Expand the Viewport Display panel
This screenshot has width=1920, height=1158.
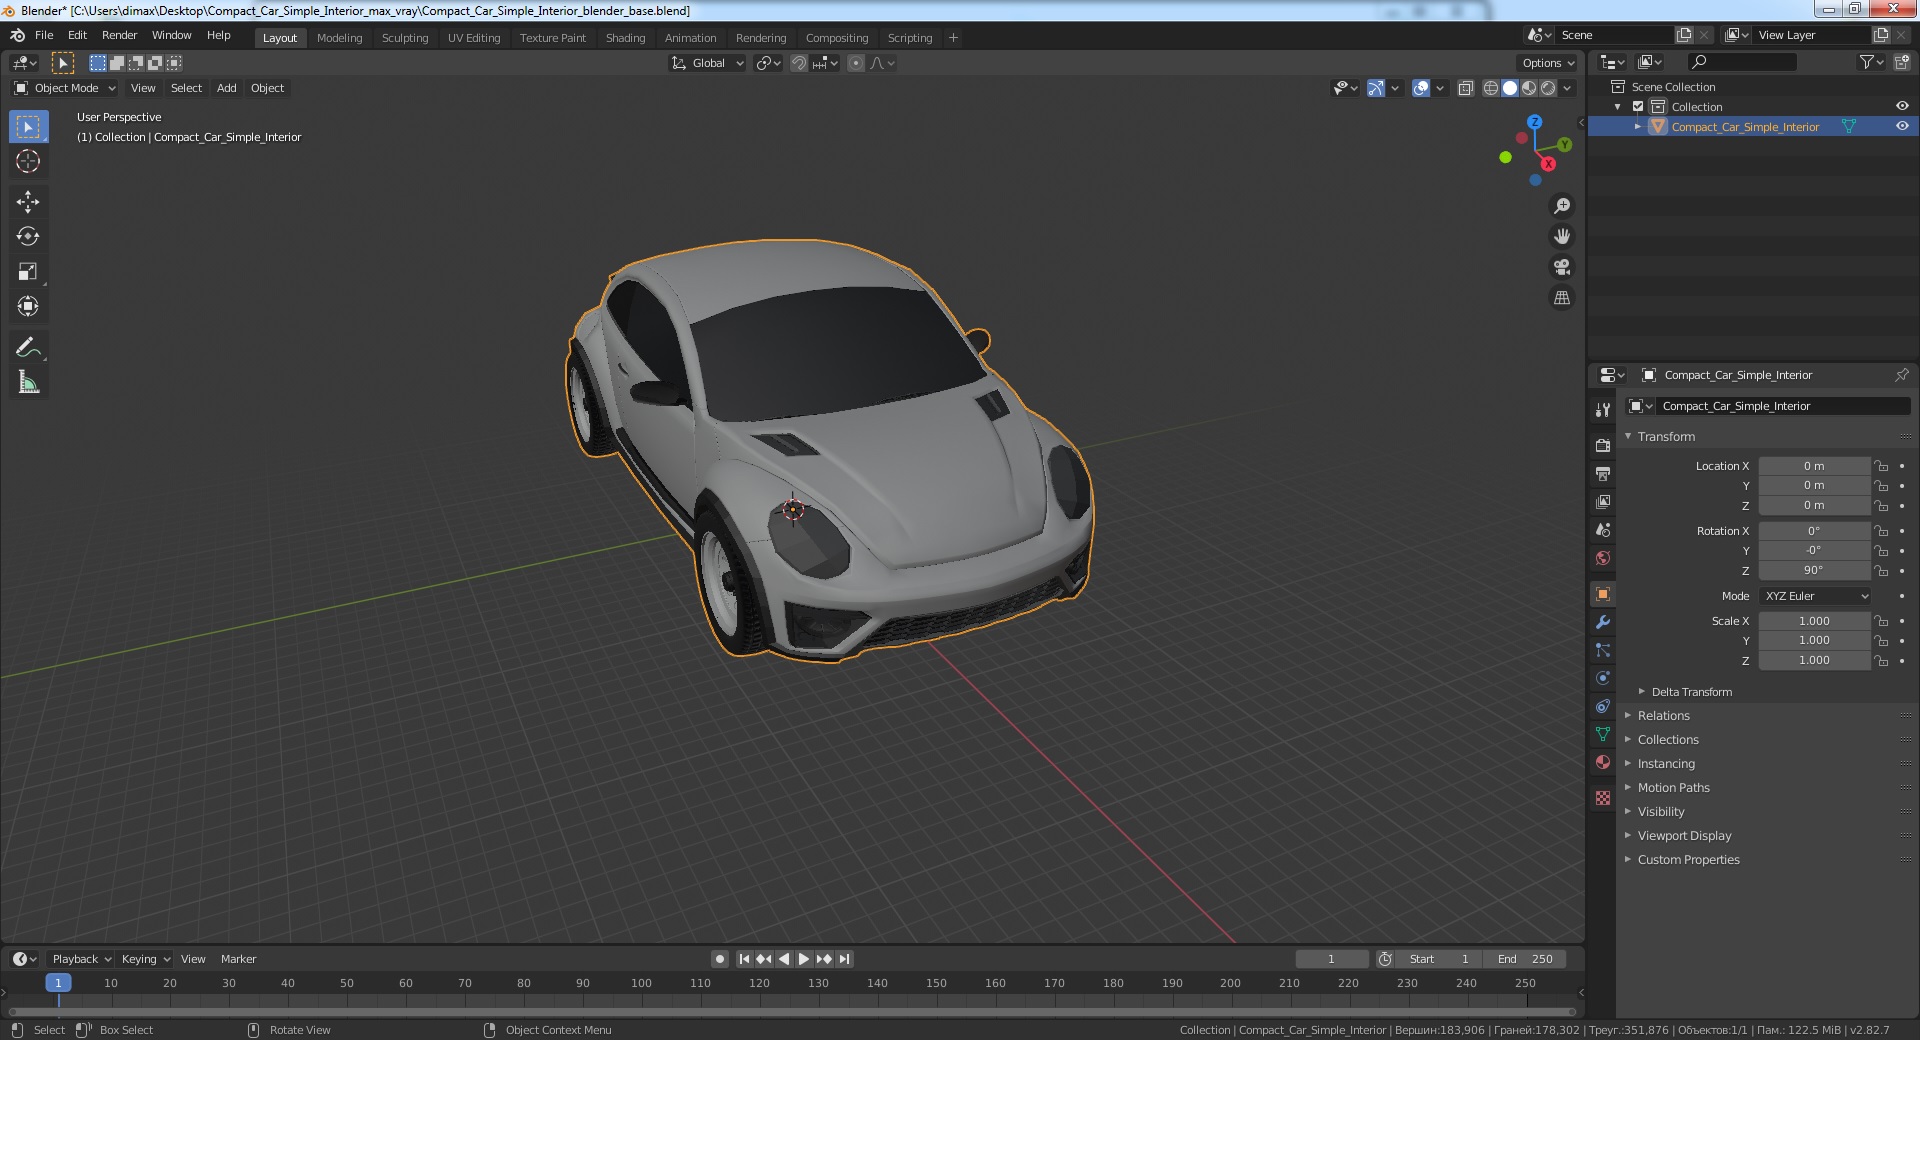pyautogui.click(x=1684, y=836)
